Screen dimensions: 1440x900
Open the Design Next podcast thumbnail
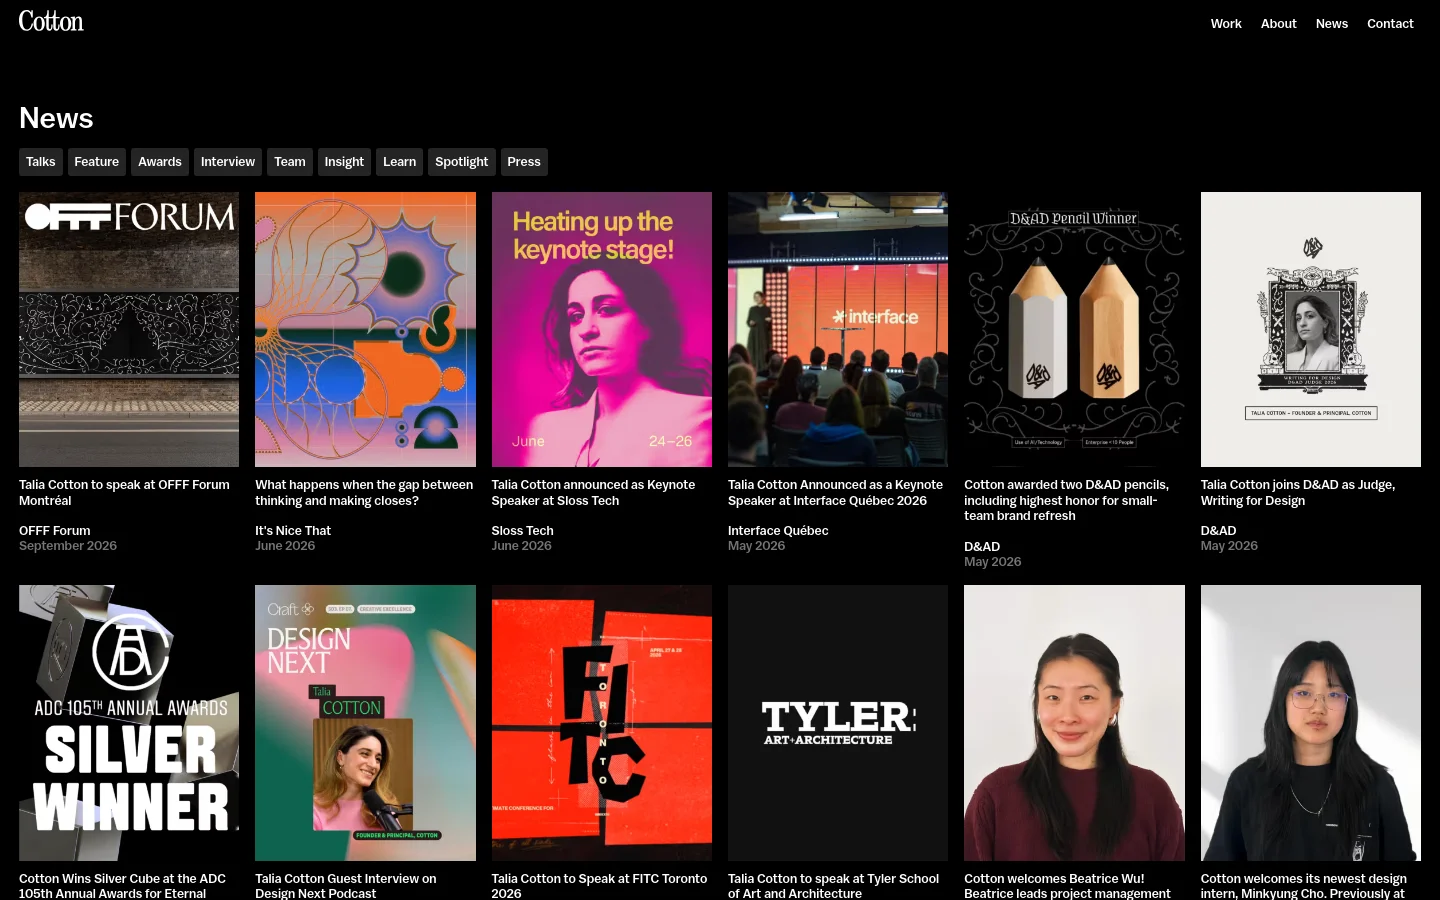click(x=365, y=723)
